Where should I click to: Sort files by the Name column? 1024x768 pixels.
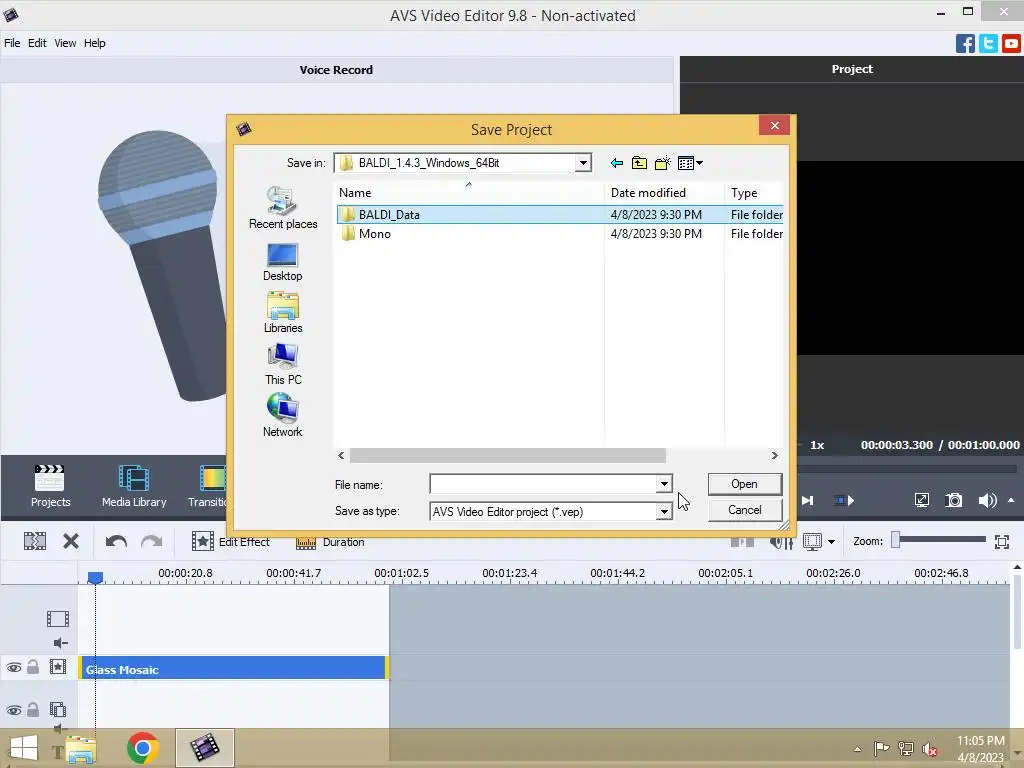click(469, 193)
